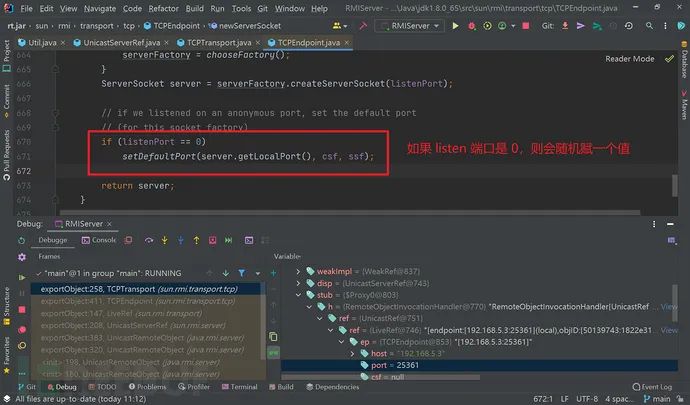Click Git commit arrow icon

pyautogui.click(x=581, y=26)
